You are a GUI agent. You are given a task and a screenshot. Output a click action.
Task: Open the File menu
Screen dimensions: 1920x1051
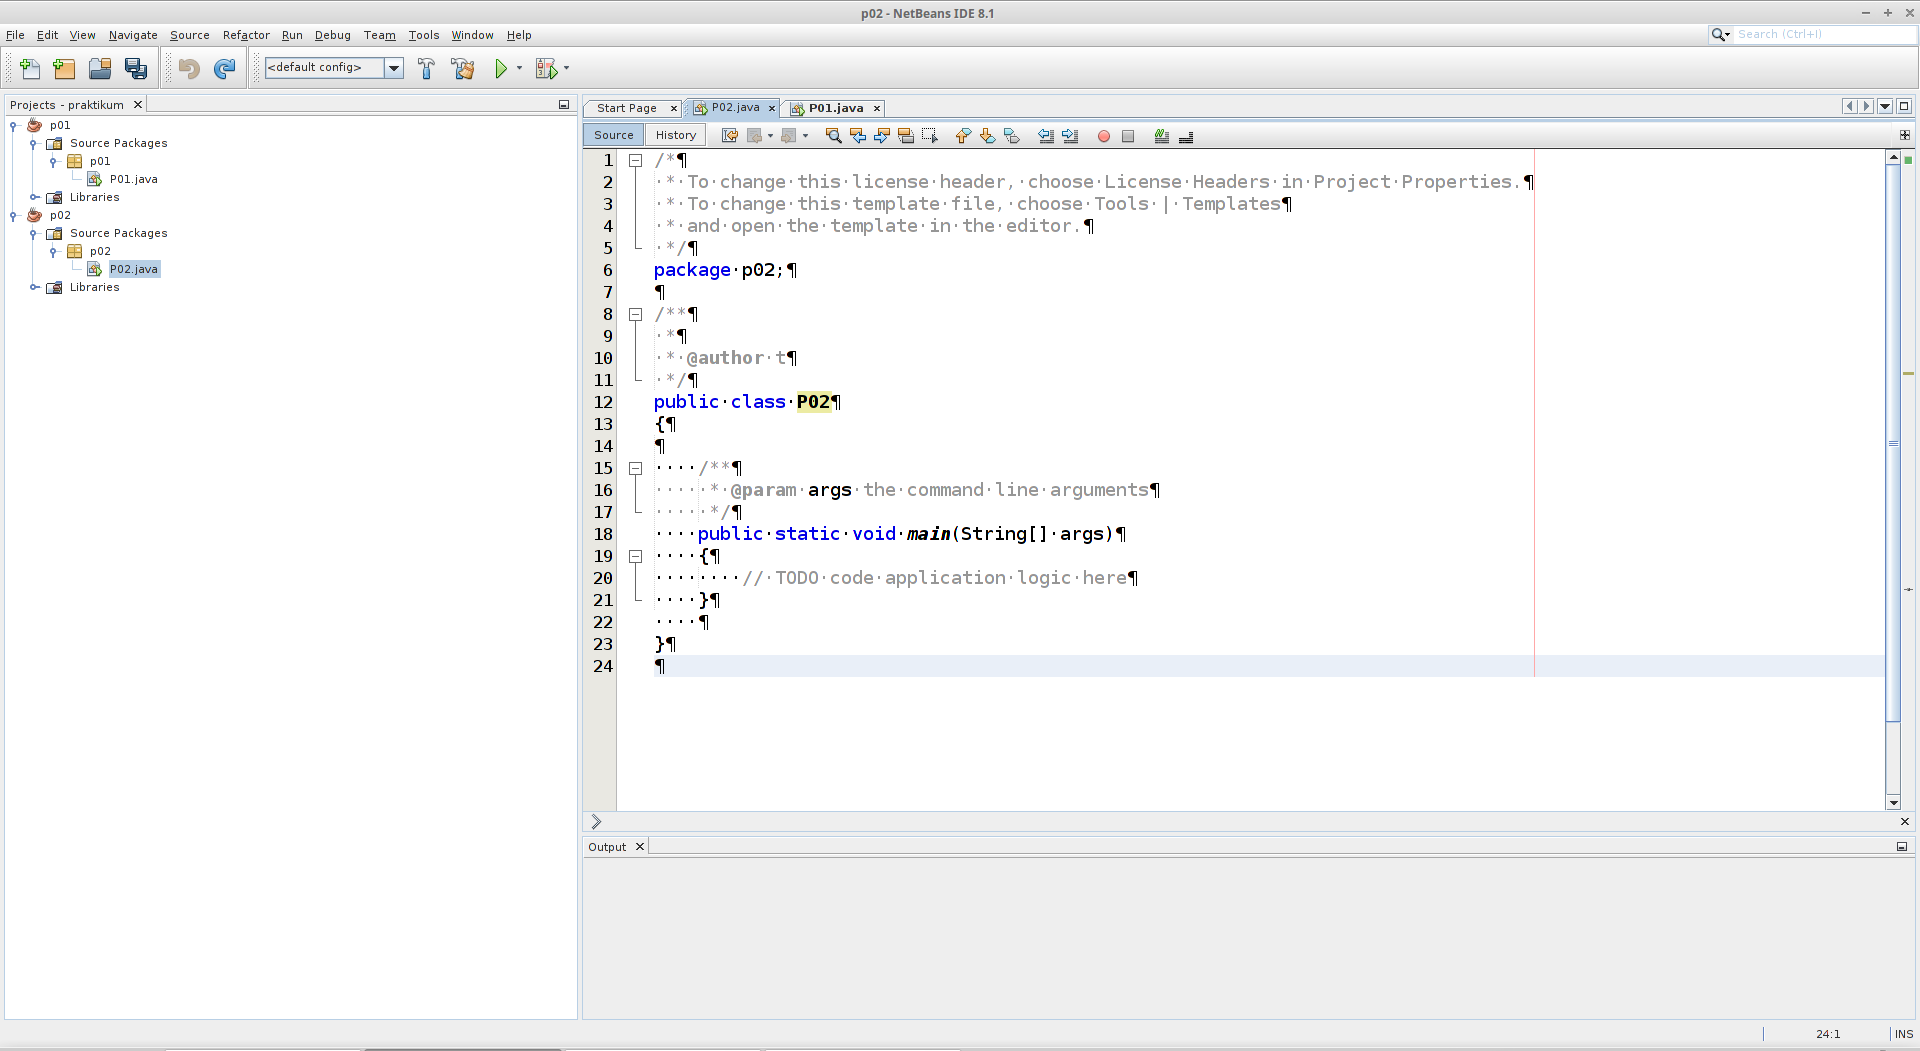(x=15, y=35)
